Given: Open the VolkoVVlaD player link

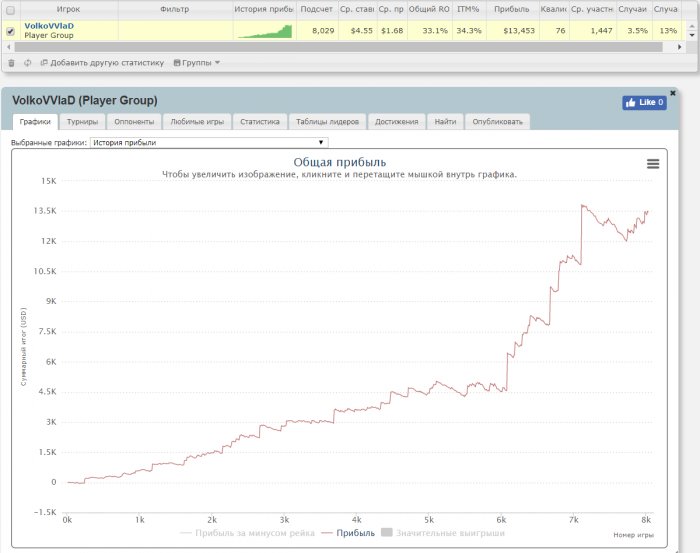Looking at the screenshot, I should tap(49, 26).
